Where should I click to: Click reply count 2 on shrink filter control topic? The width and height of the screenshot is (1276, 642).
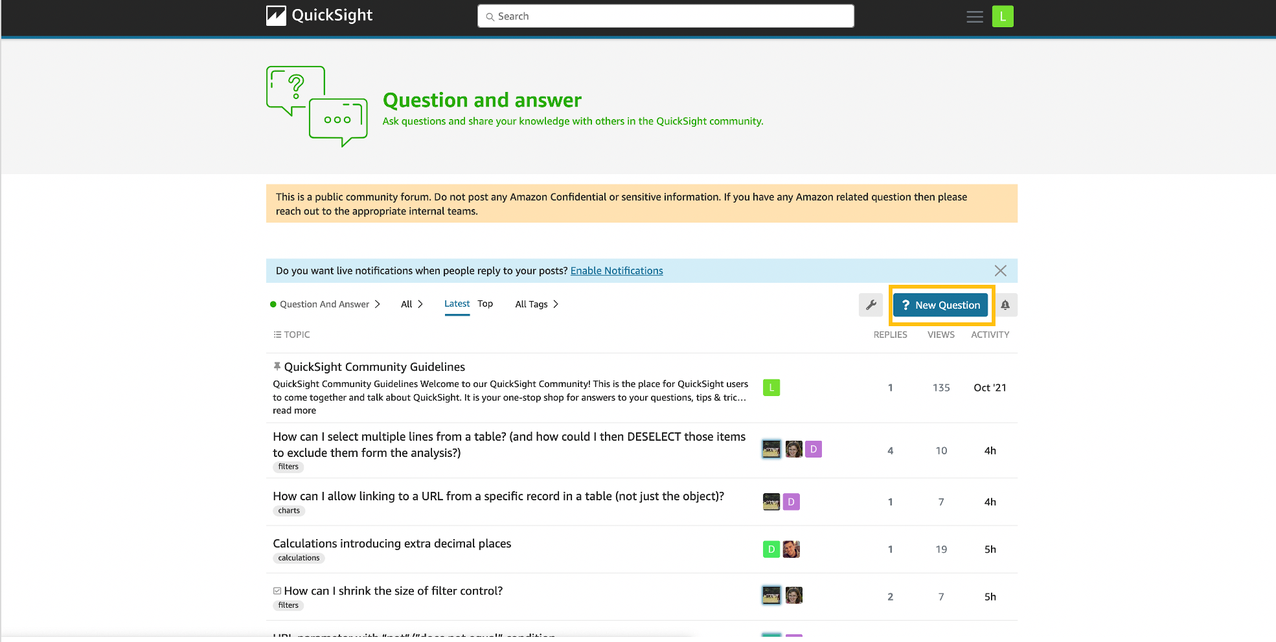890,597
